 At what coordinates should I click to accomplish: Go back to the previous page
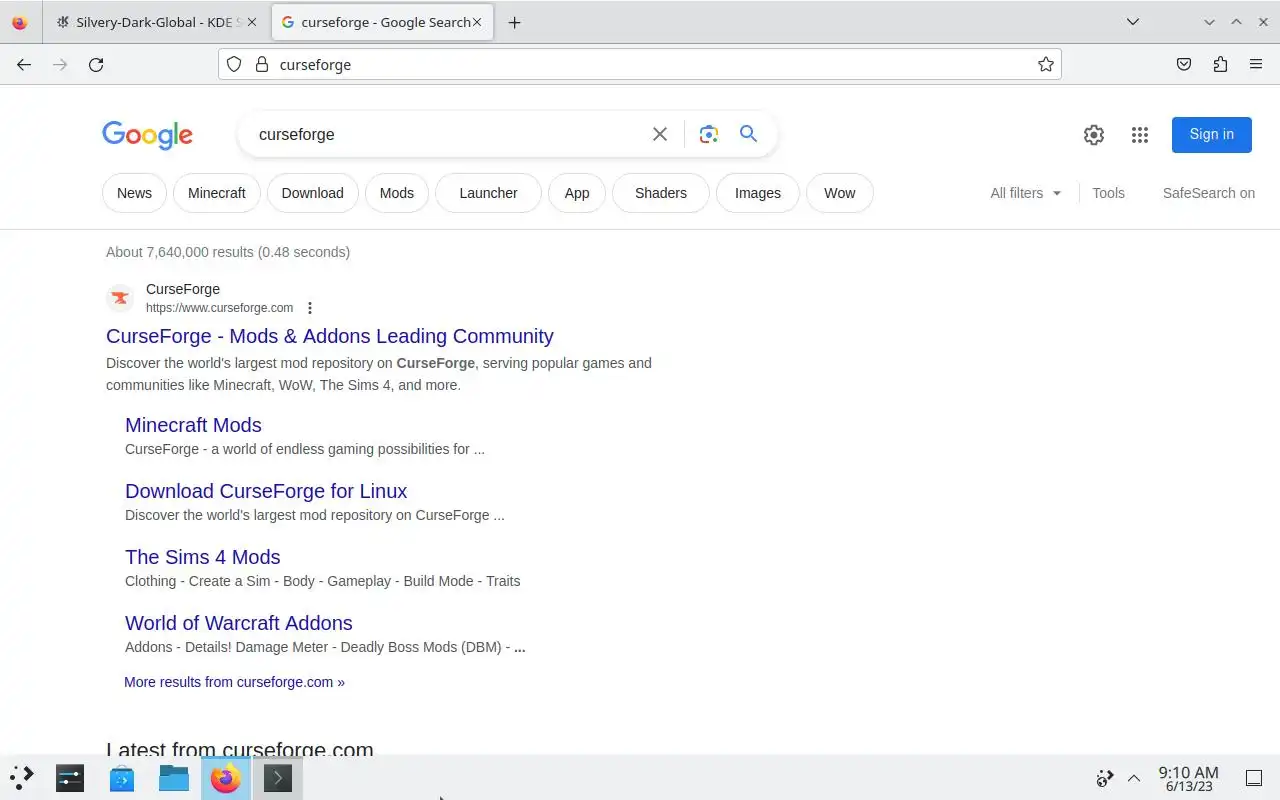tap(24, 64)
